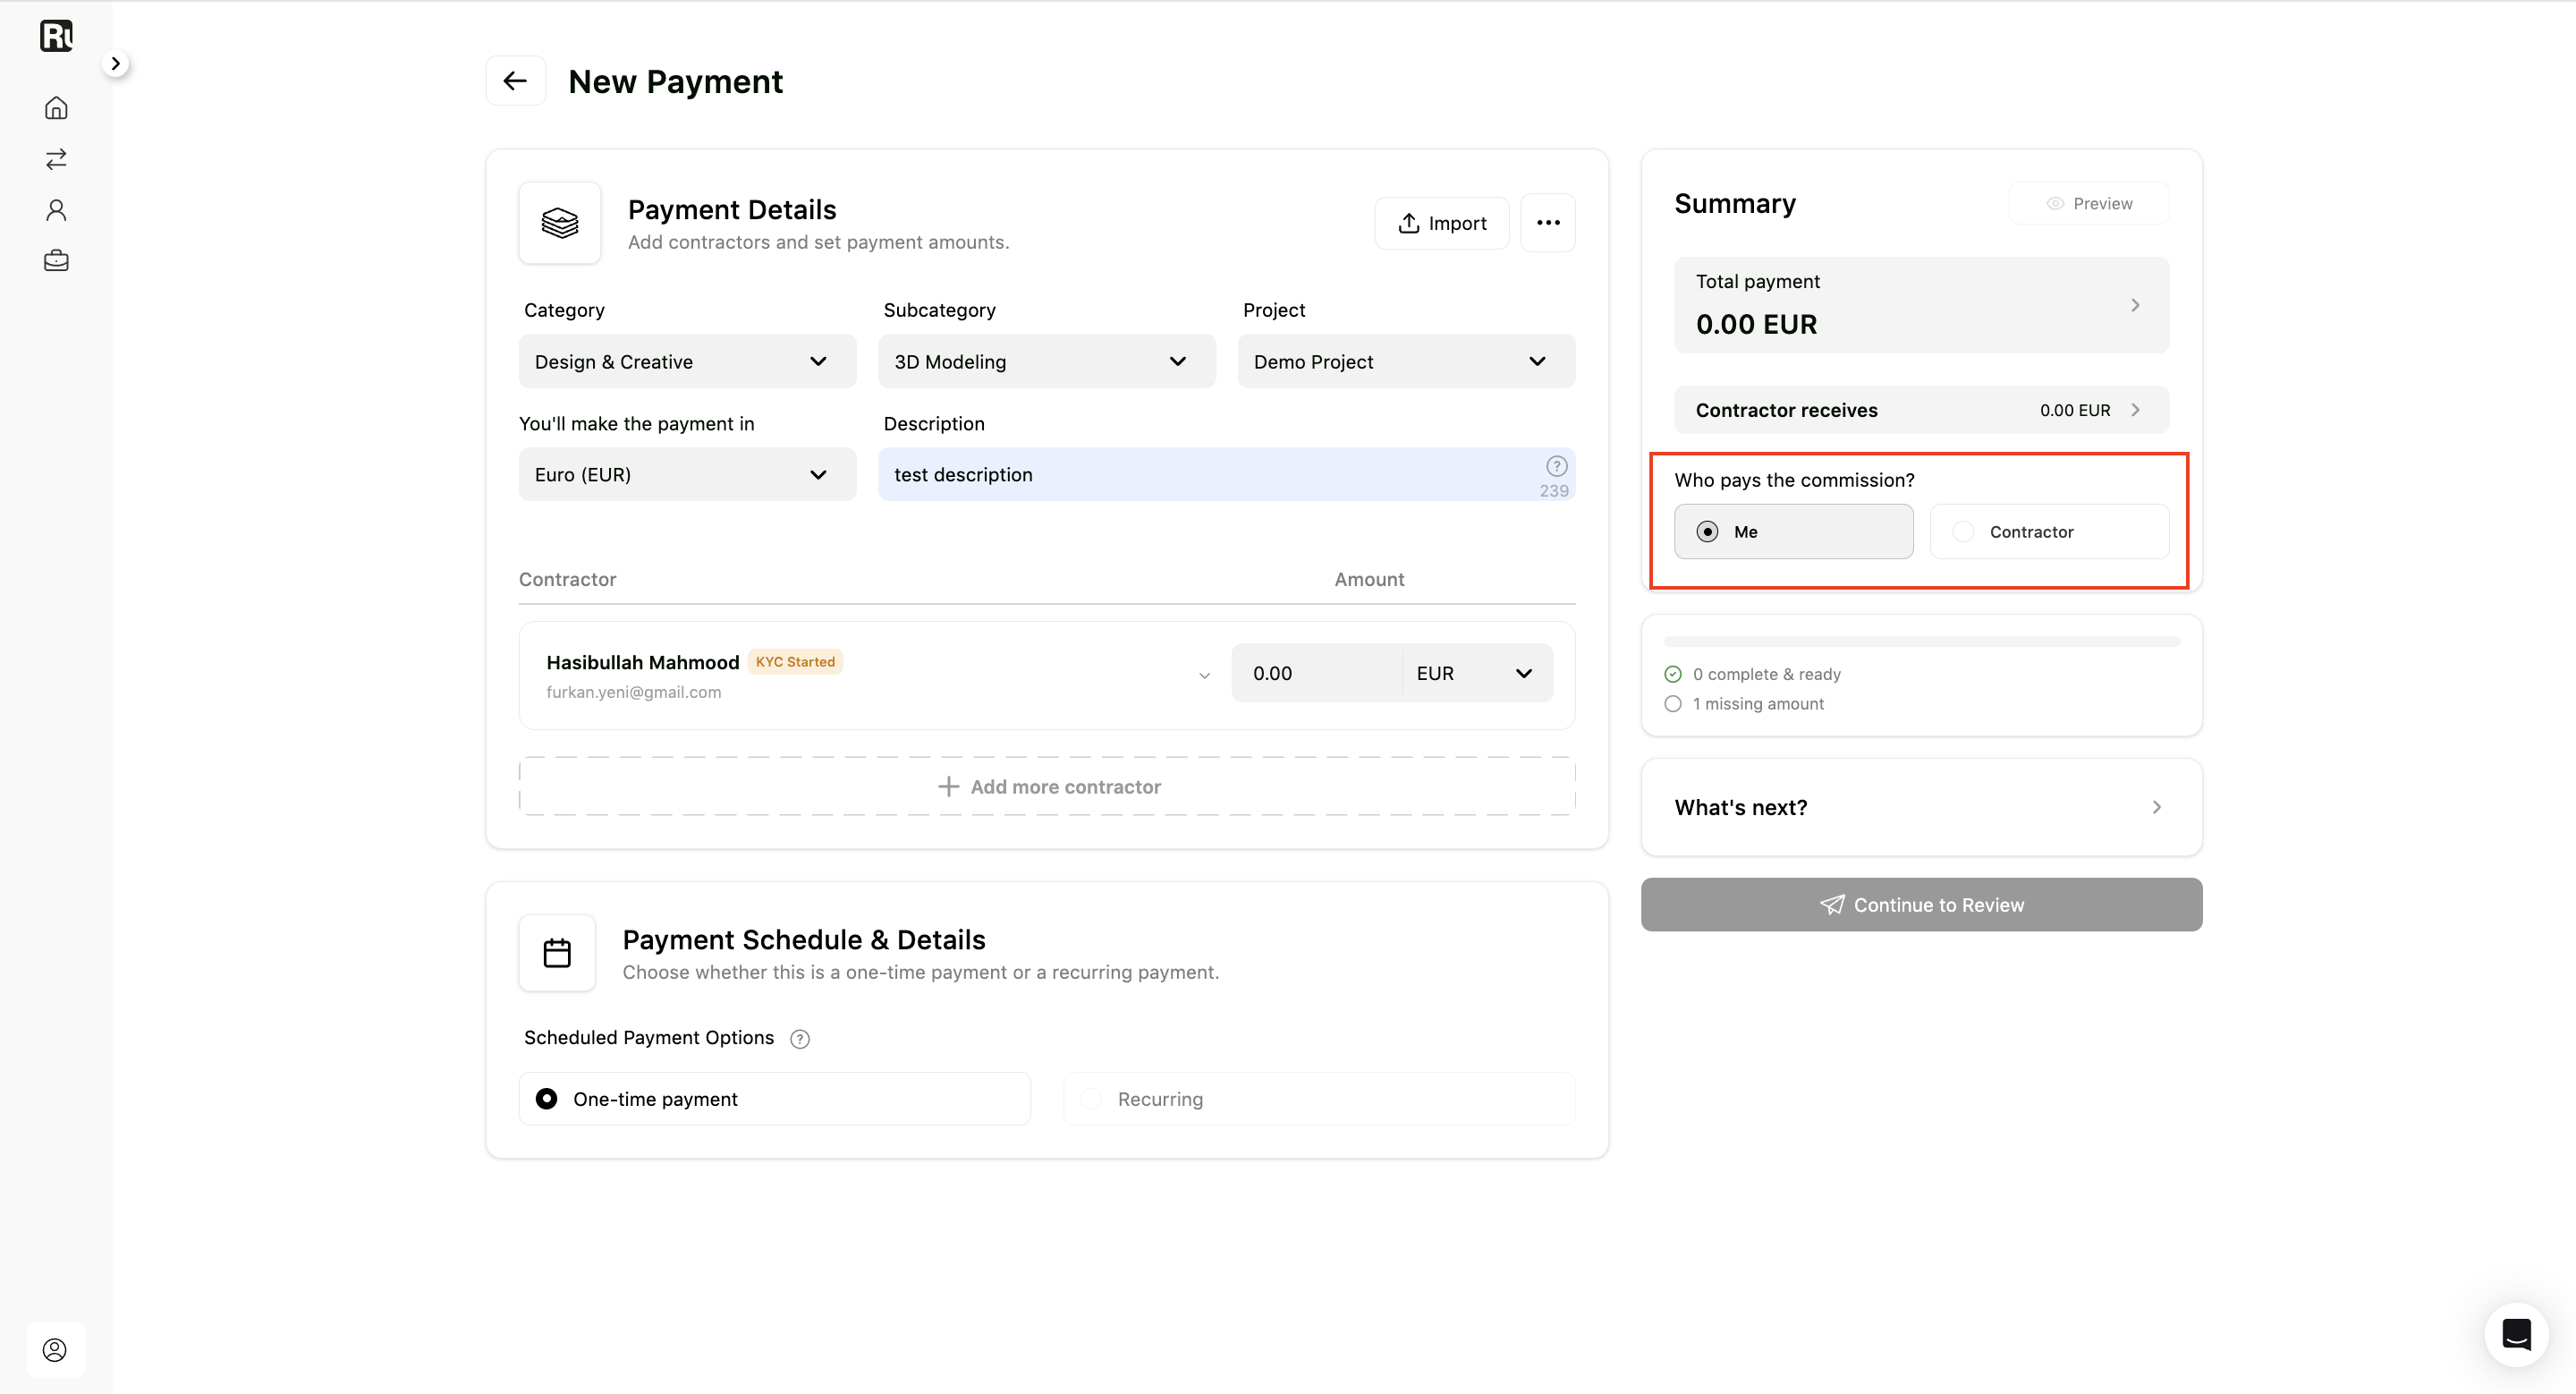2576x1394 pixels.
Task: Choose the Recurring payment option
Action: click(1319, 1099)
